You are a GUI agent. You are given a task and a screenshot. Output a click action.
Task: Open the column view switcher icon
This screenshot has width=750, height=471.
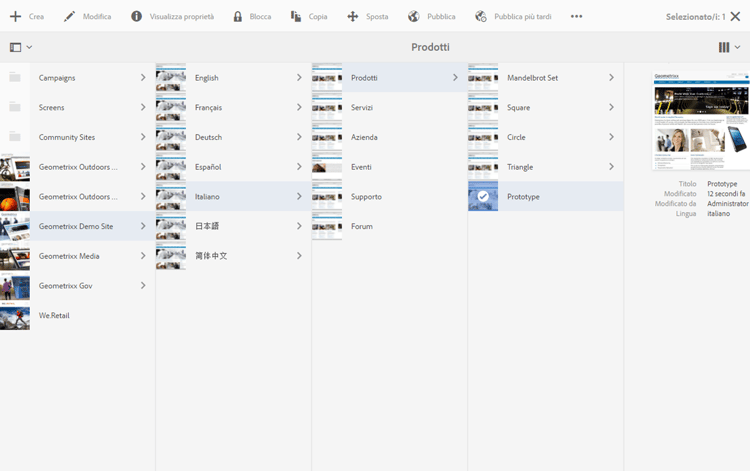(724, 47)
